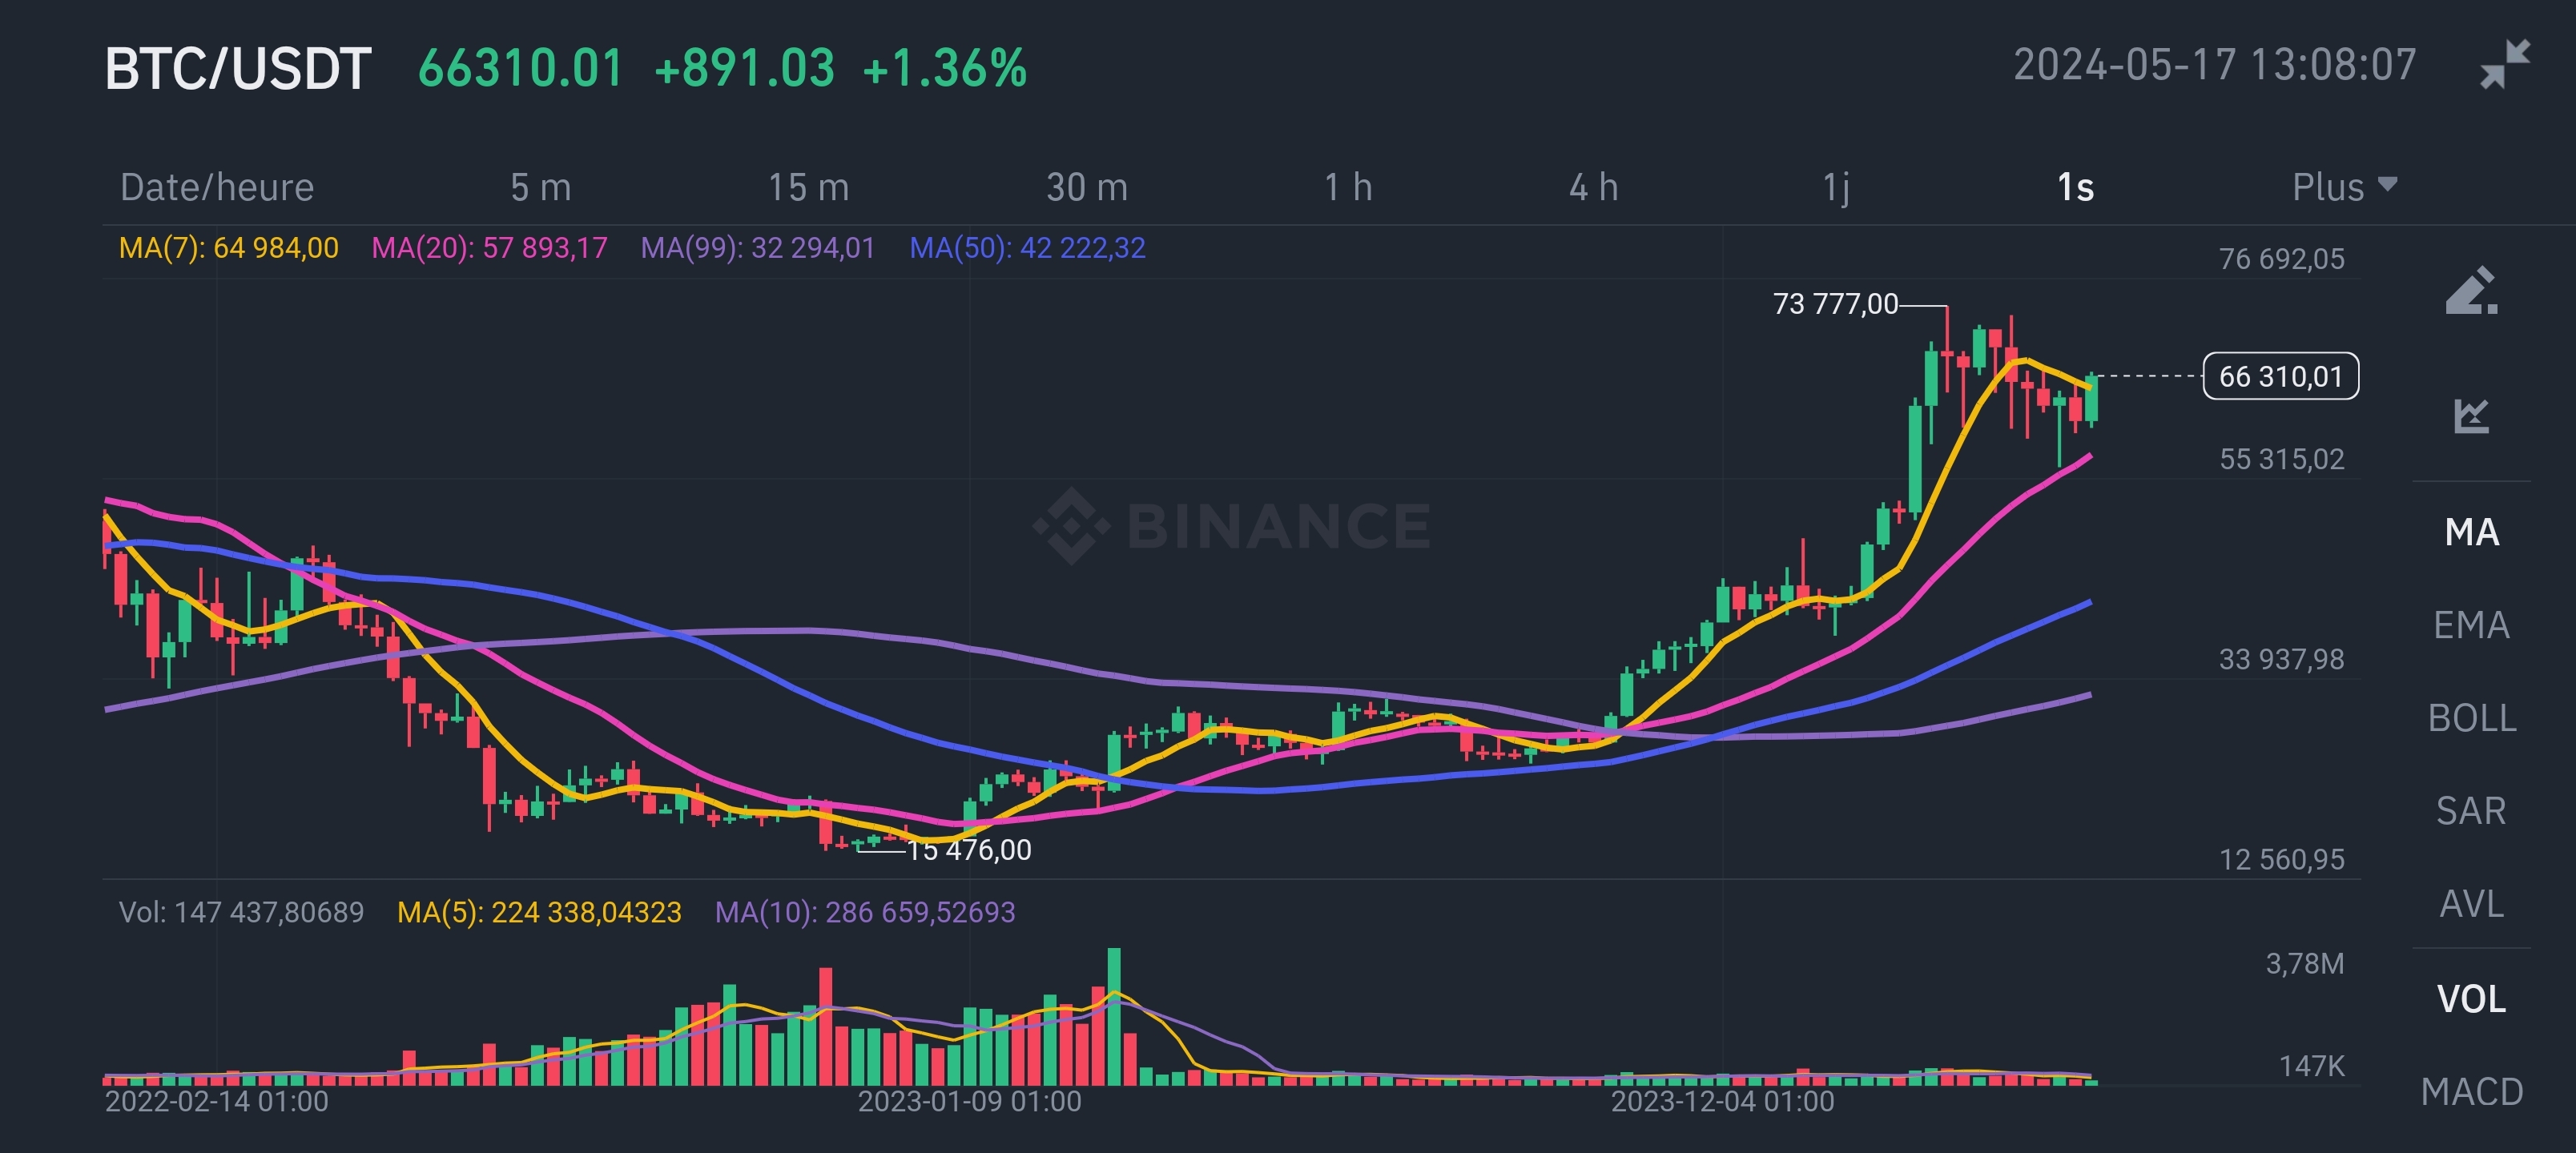The image size is (2576, 1153).
Task: Toggle the MA indicator on chart
Action: pyautogui.click(x=2471, y=532)
